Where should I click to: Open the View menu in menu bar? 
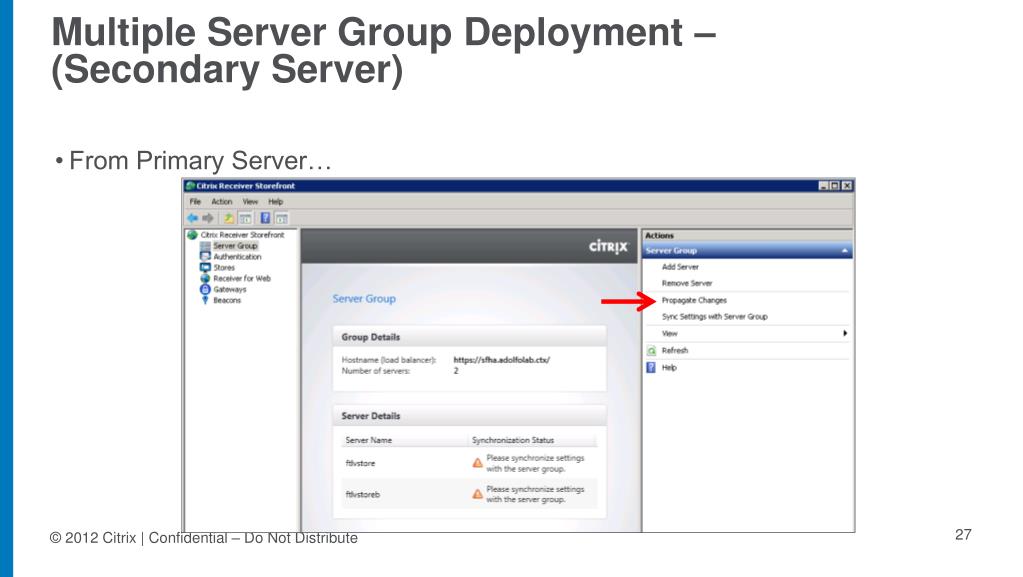point(250,202)
